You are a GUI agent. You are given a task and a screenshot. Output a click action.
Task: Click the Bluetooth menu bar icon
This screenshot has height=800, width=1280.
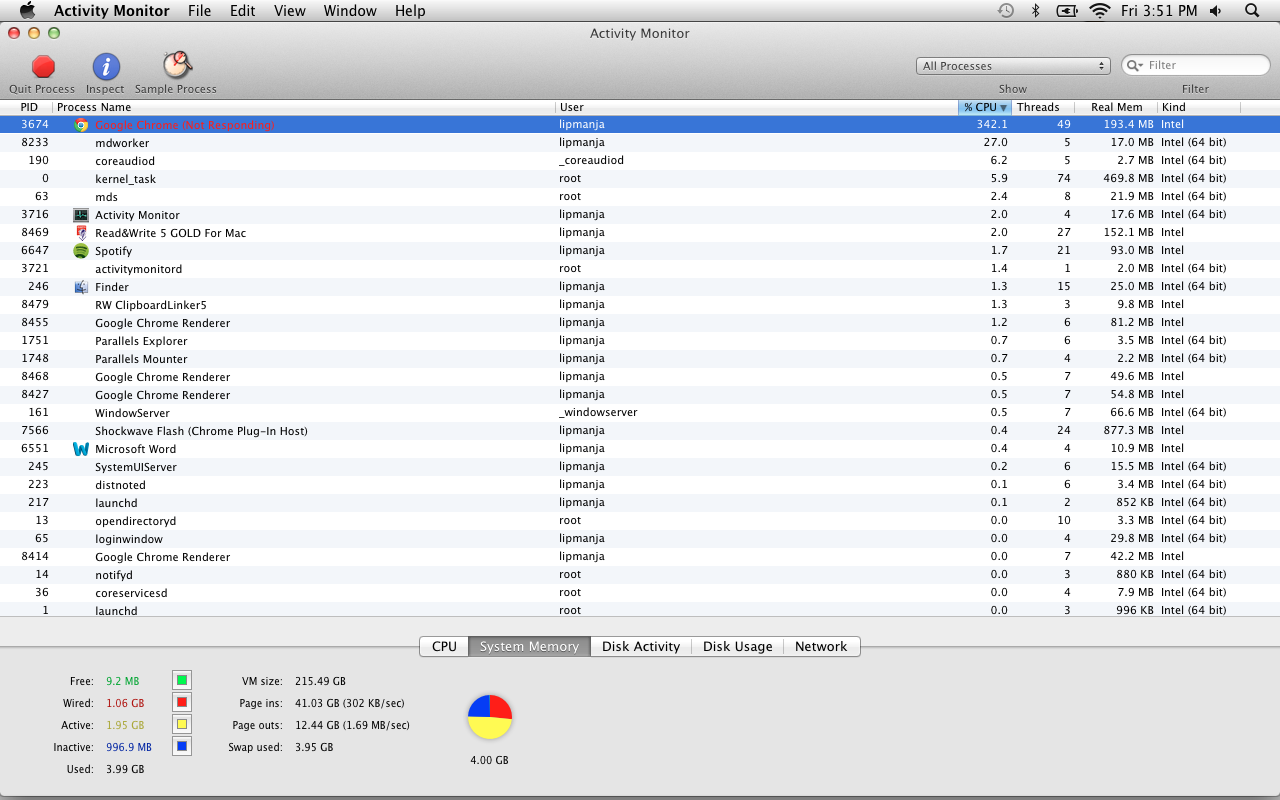click(1036, 10)
